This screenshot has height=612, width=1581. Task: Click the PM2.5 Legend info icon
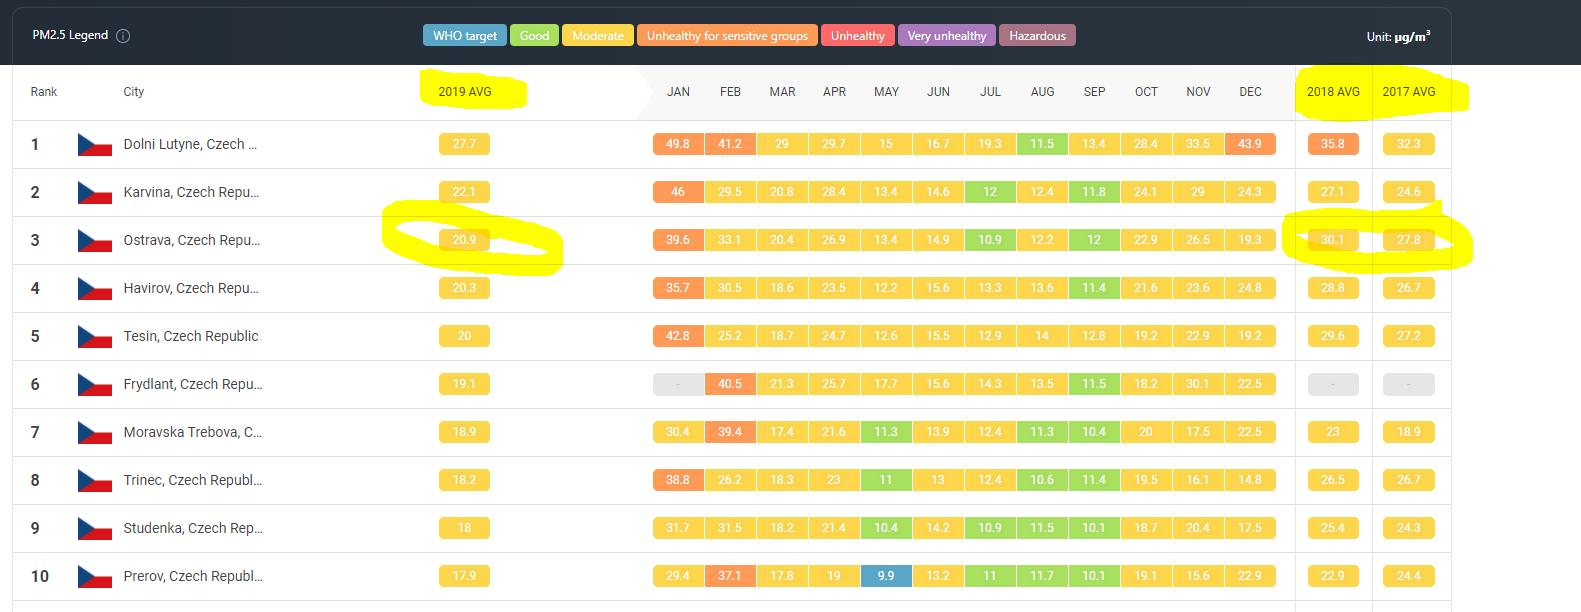[123, 36]
